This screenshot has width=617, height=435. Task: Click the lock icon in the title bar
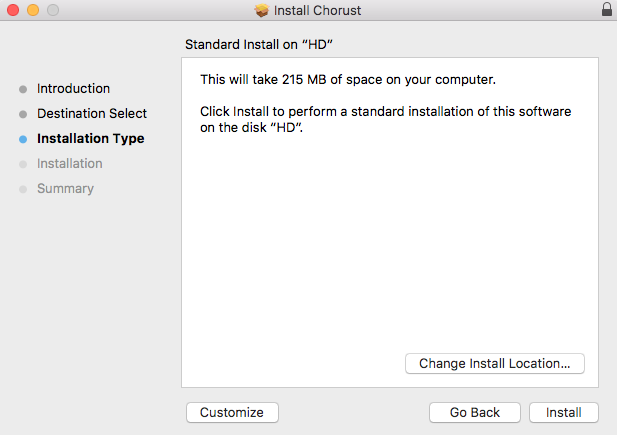pos(606,10)
